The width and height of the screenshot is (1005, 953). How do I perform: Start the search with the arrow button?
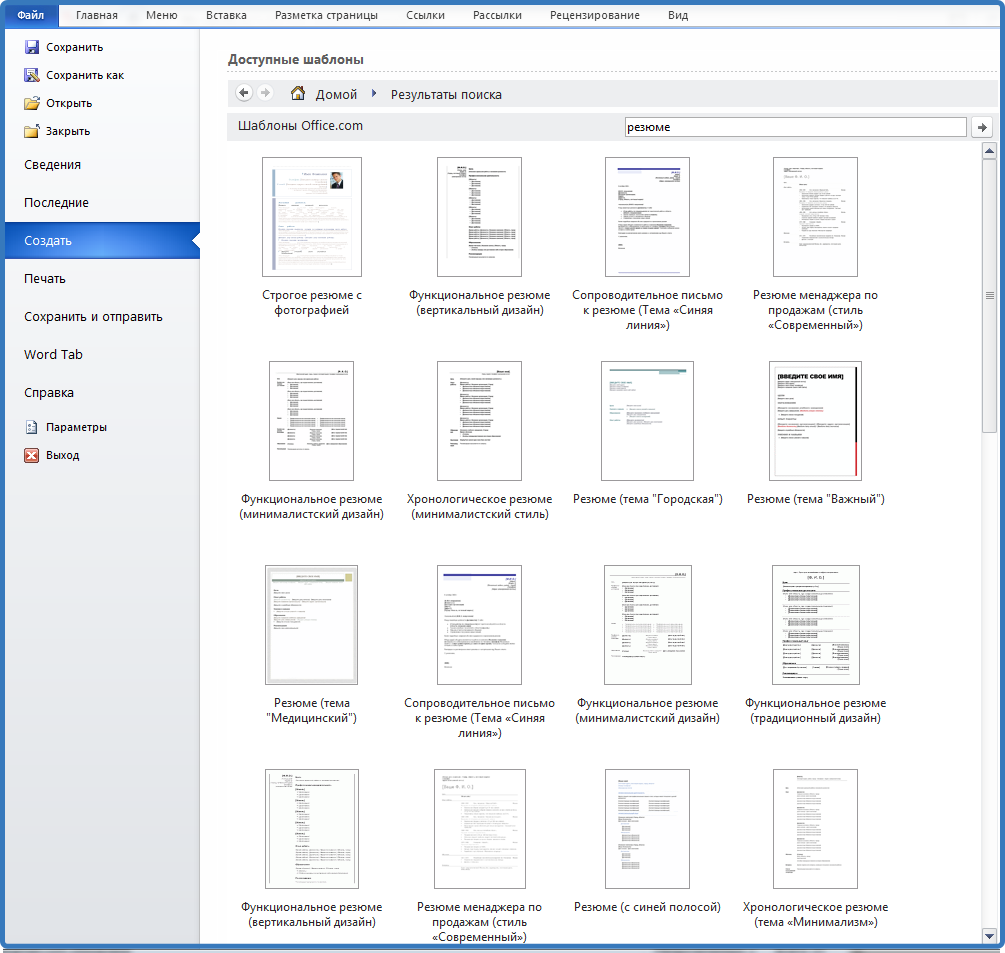(x=982, y=127)
